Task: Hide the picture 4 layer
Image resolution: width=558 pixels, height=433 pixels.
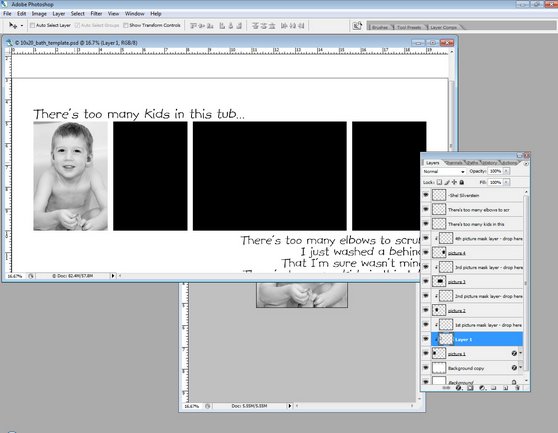Action: click(426, 252)
